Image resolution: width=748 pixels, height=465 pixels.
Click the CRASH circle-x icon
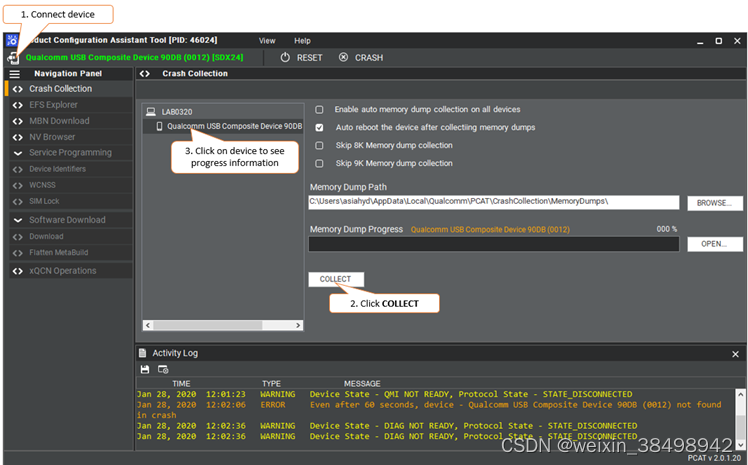pyautogui.click(x=343, y=58)
